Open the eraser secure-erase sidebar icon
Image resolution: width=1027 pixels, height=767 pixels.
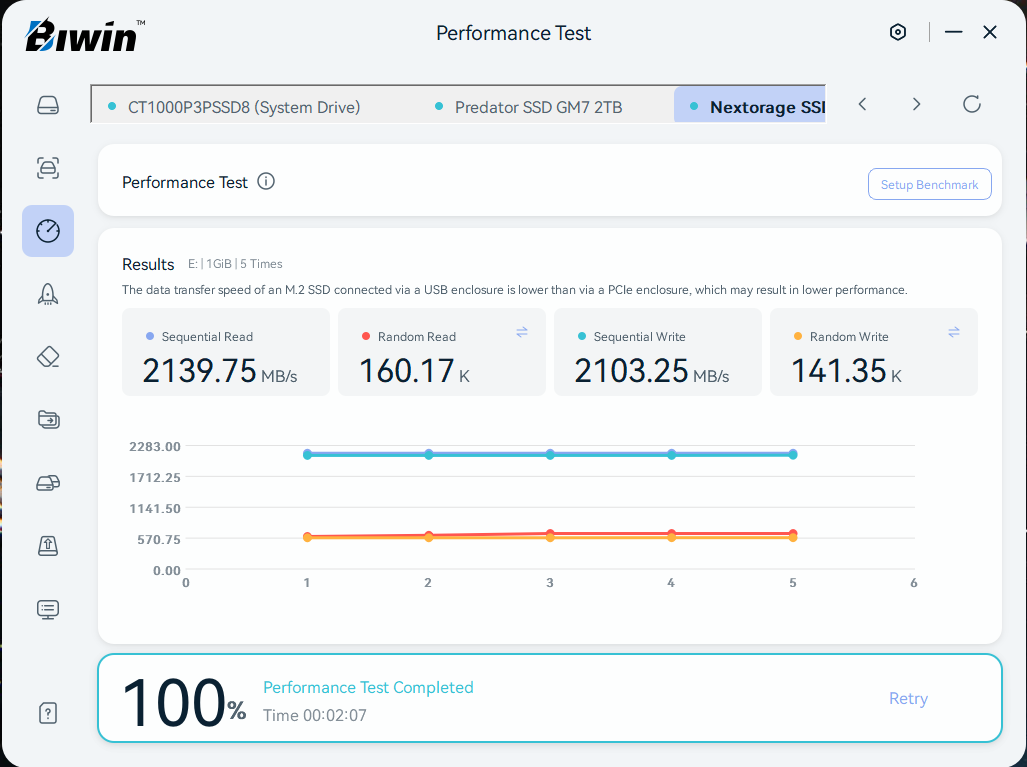[x=48, y=357]
